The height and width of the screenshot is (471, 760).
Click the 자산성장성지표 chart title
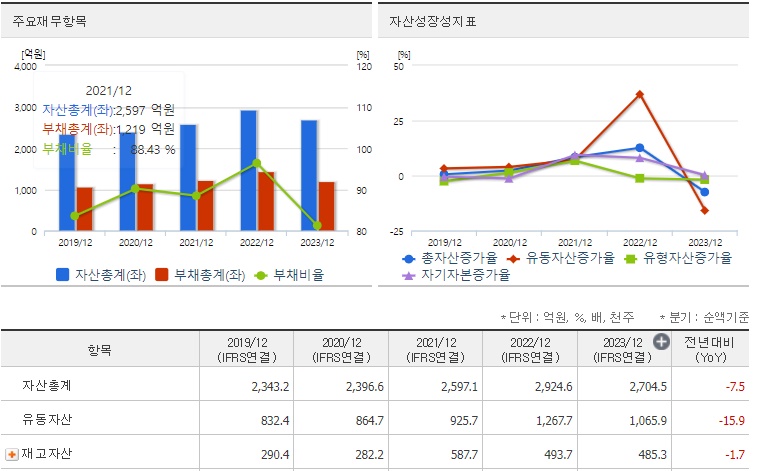point(433,21)
